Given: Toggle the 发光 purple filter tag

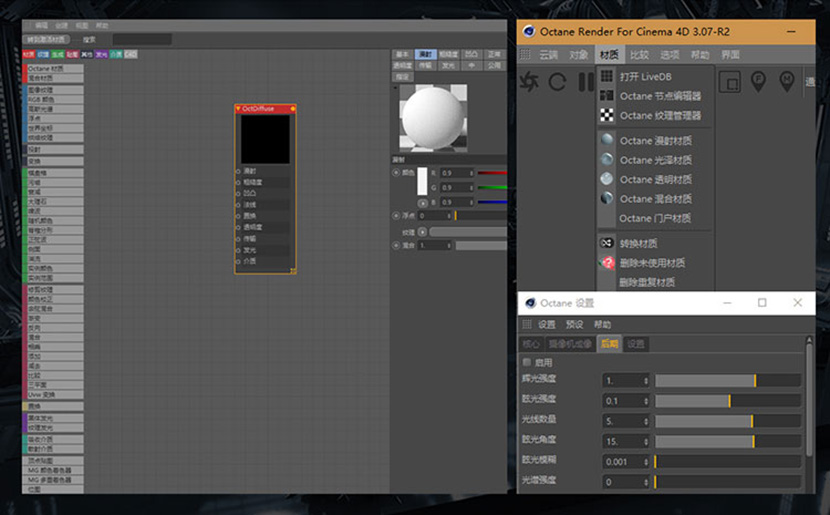Looking at the screenshot, I should pyautogui.click(x=101, y=54).
